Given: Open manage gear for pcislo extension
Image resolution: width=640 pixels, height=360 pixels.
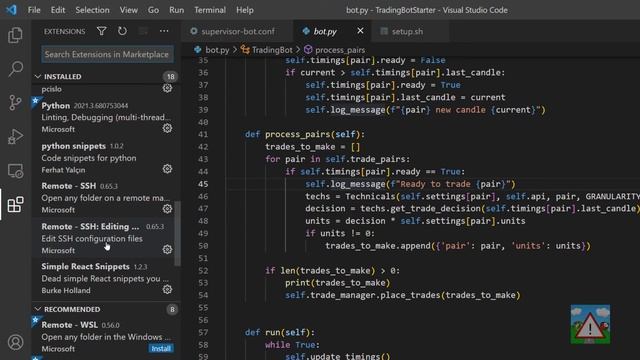Looking at the screenshot, I should point(167,88).
